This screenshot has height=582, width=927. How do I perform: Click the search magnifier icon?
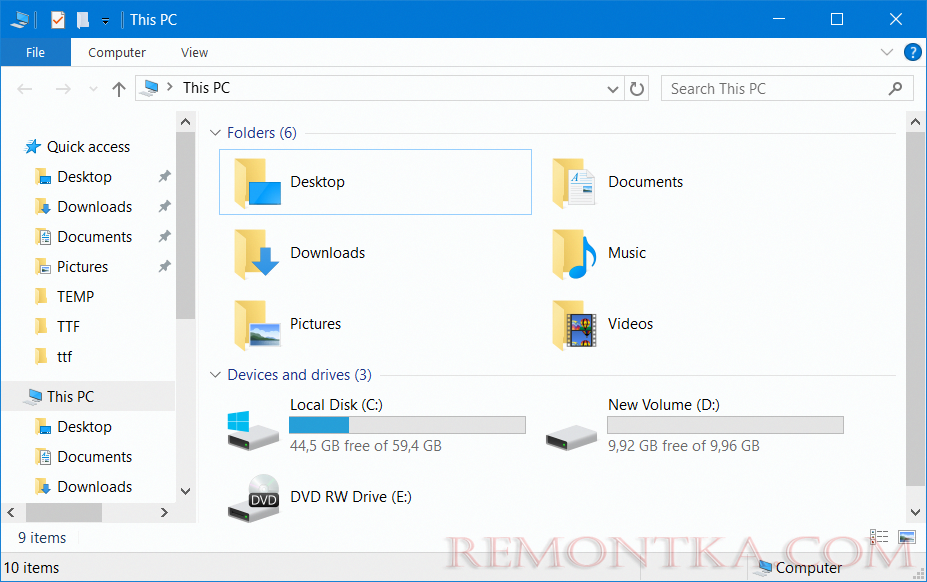coord(895,89)
